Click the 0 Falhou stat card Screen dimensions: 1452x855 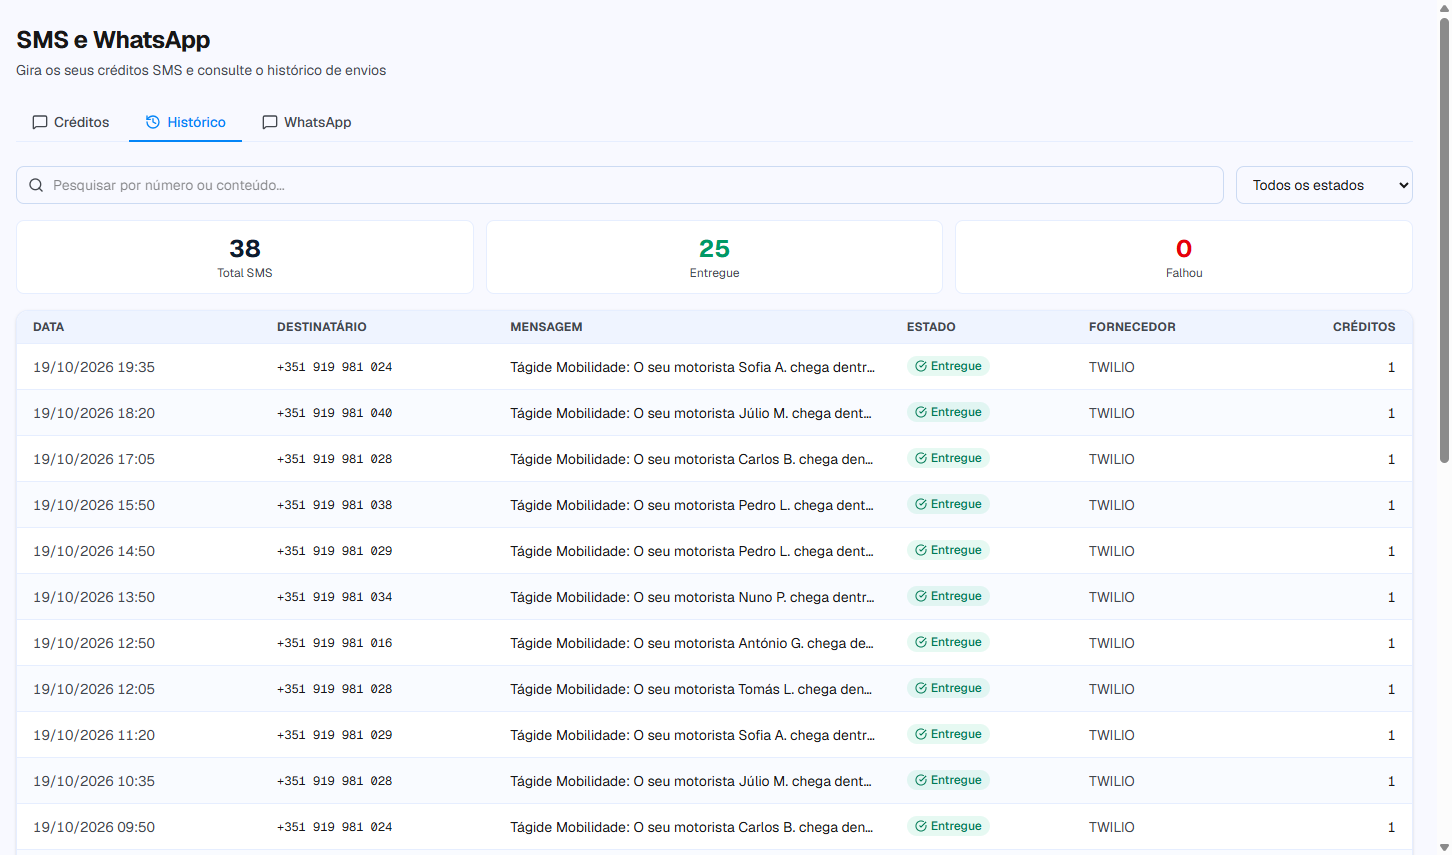click(x=1184, y=257)
